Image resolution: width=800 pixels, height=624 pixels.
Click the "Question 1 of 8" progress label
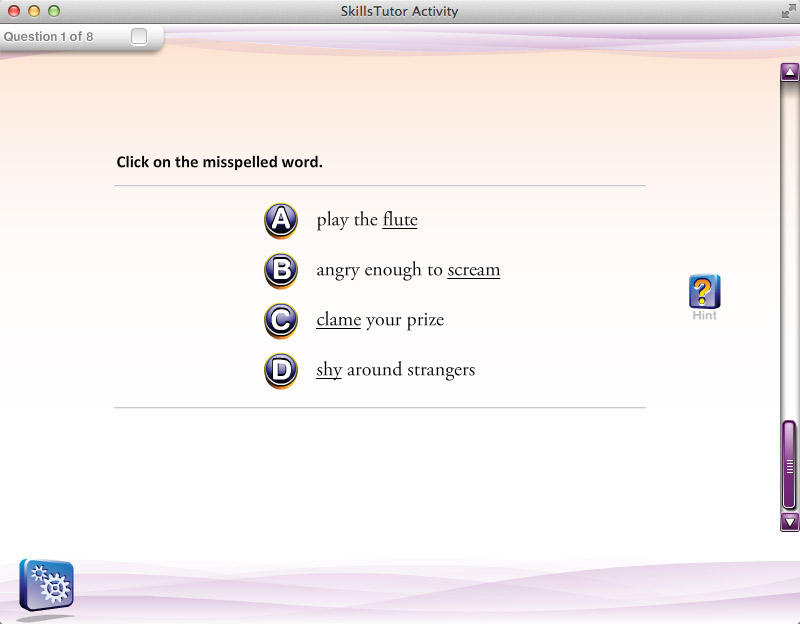click(x=49, y=37)
